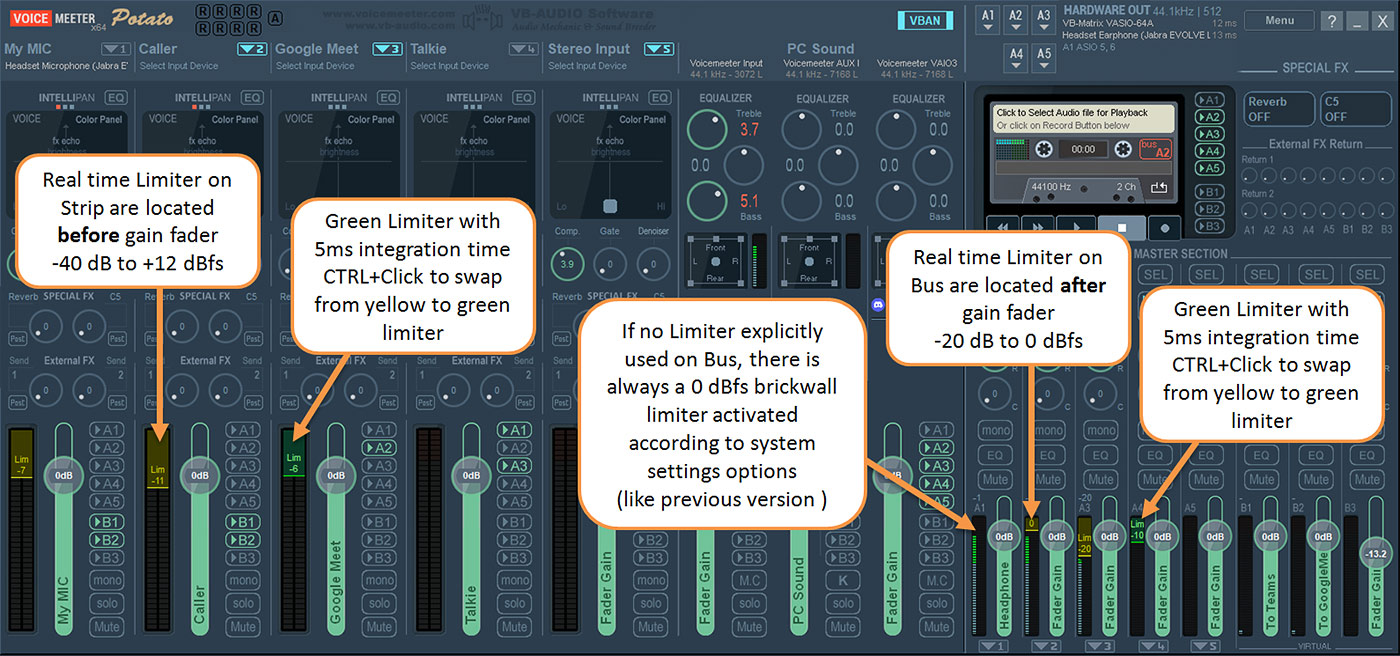Select input device under Talkie
This screenshot has height=656, width=1400.
(450, 66)
